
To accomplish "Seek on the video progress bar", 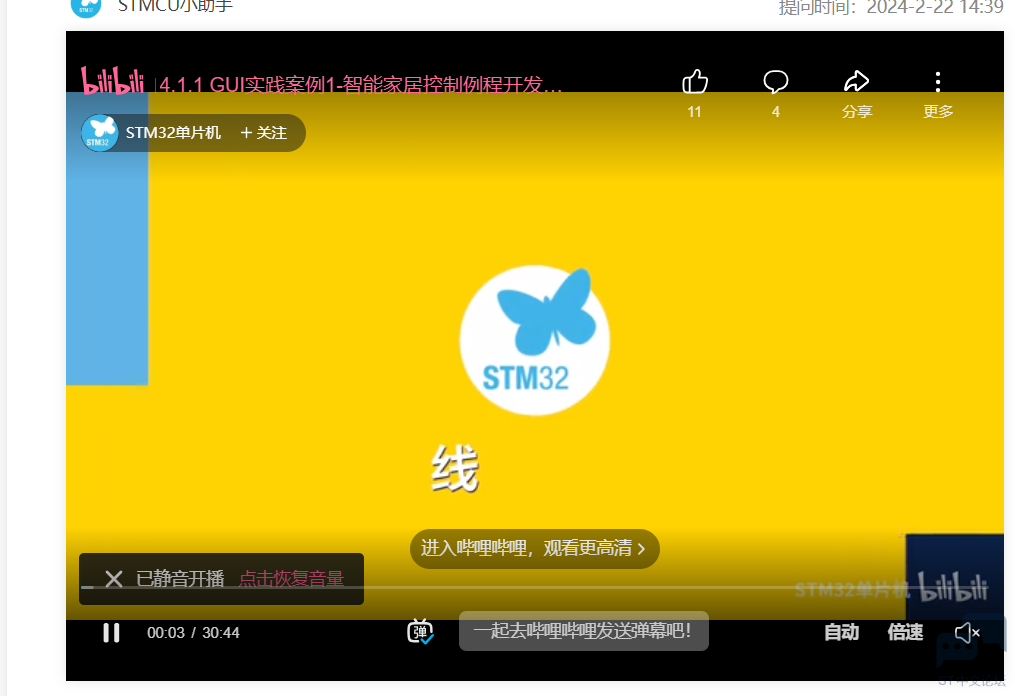I will click(535, 588).
